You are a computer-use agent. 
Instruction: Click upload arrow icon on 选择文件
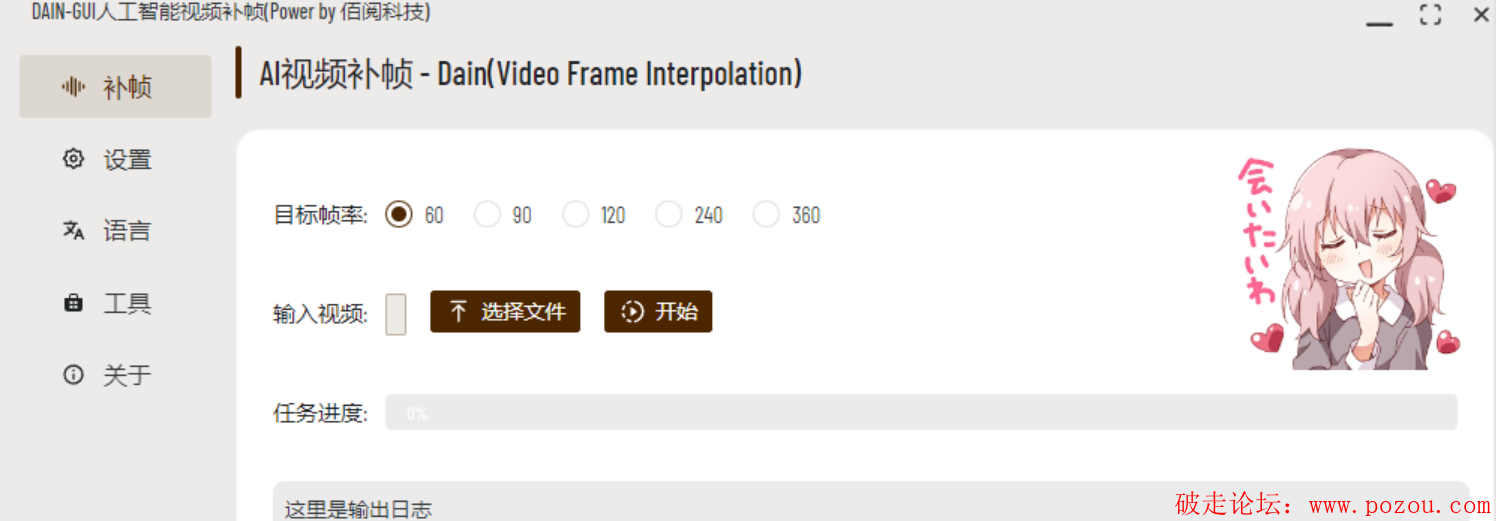click(x=458, y=311)
